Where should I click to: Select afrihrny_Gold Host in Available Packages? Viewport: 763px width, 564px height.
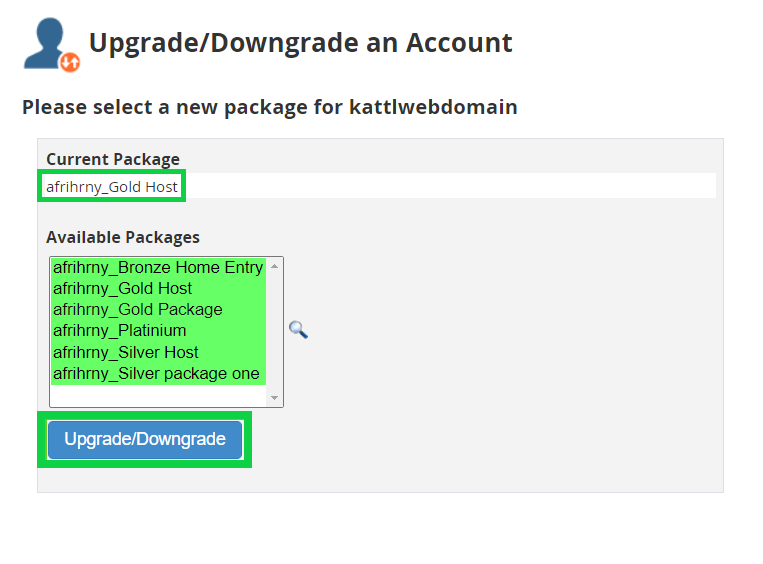point(122,289)
